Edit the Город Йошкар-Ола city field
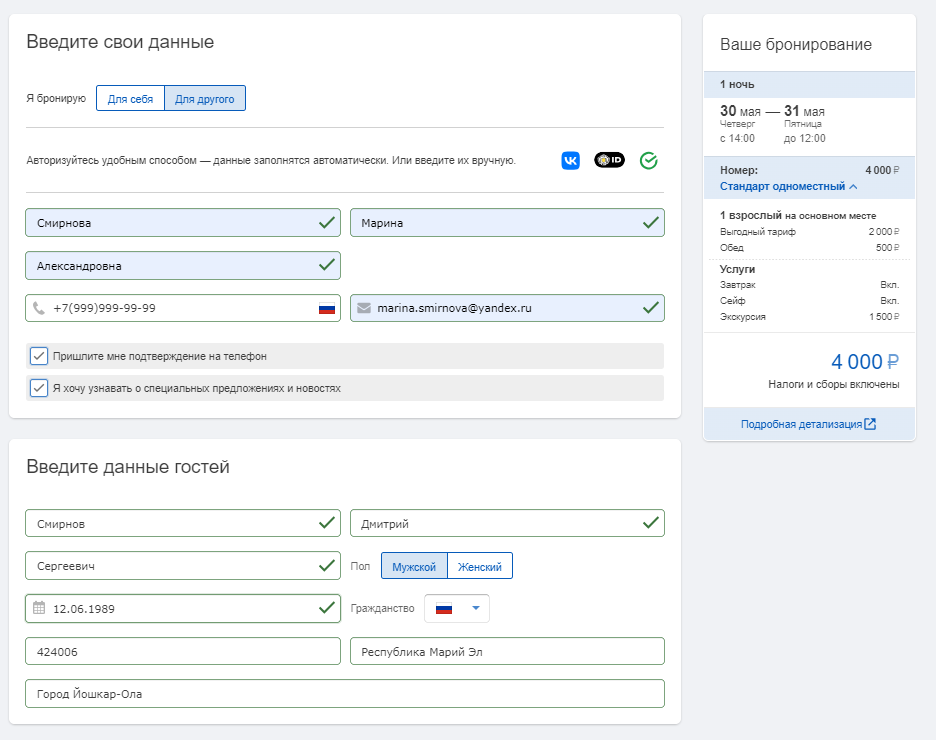The image size is (936, 740). tap(344, 693)
